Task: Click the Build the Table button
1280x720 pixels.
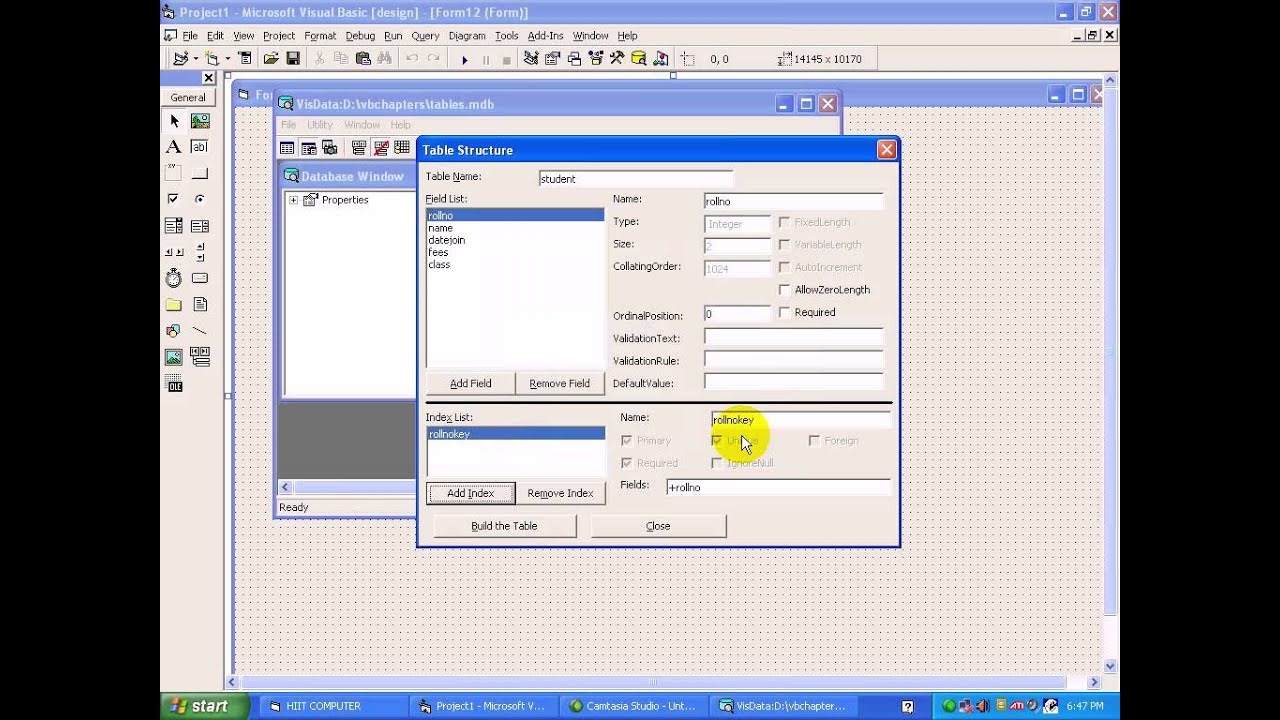Action: [x=504, y=526]
